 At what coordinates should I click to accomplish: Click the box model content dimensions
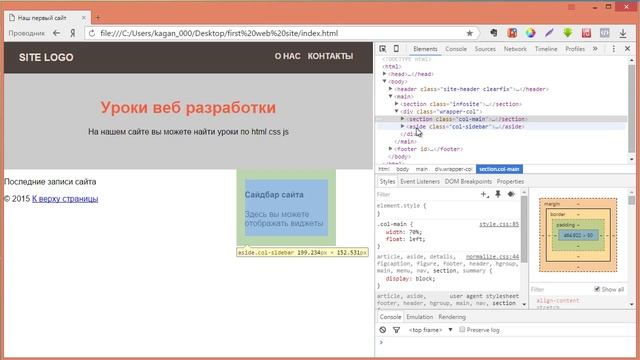[x=578, y=235]
